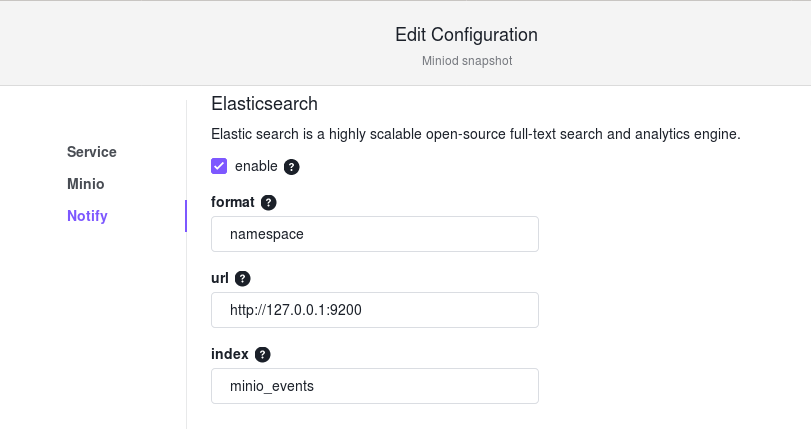Open the Service section in sidebar
The width and height of the screenshot is (811, 429).
92,152
